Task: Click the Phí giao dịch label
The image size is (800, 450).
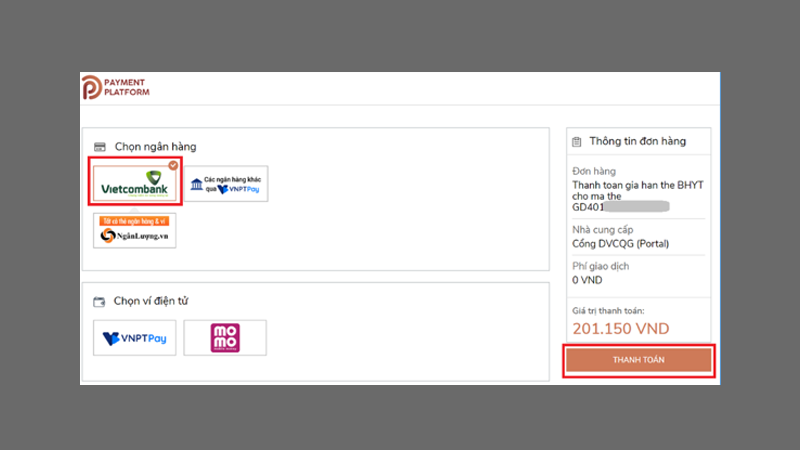Action: click(x=601, y=266)
